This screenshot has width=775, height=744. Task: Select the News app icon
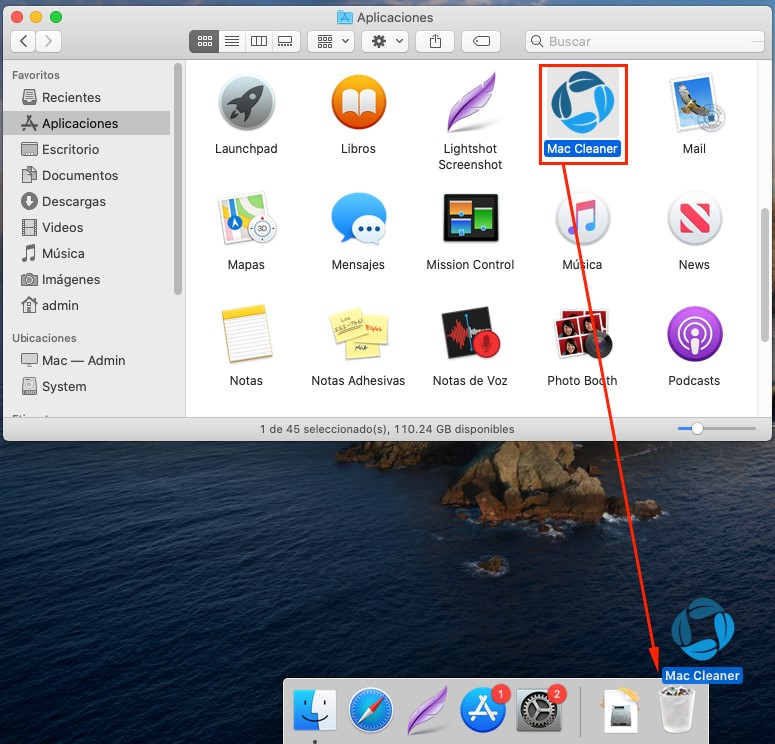click(x=694, y=218)
